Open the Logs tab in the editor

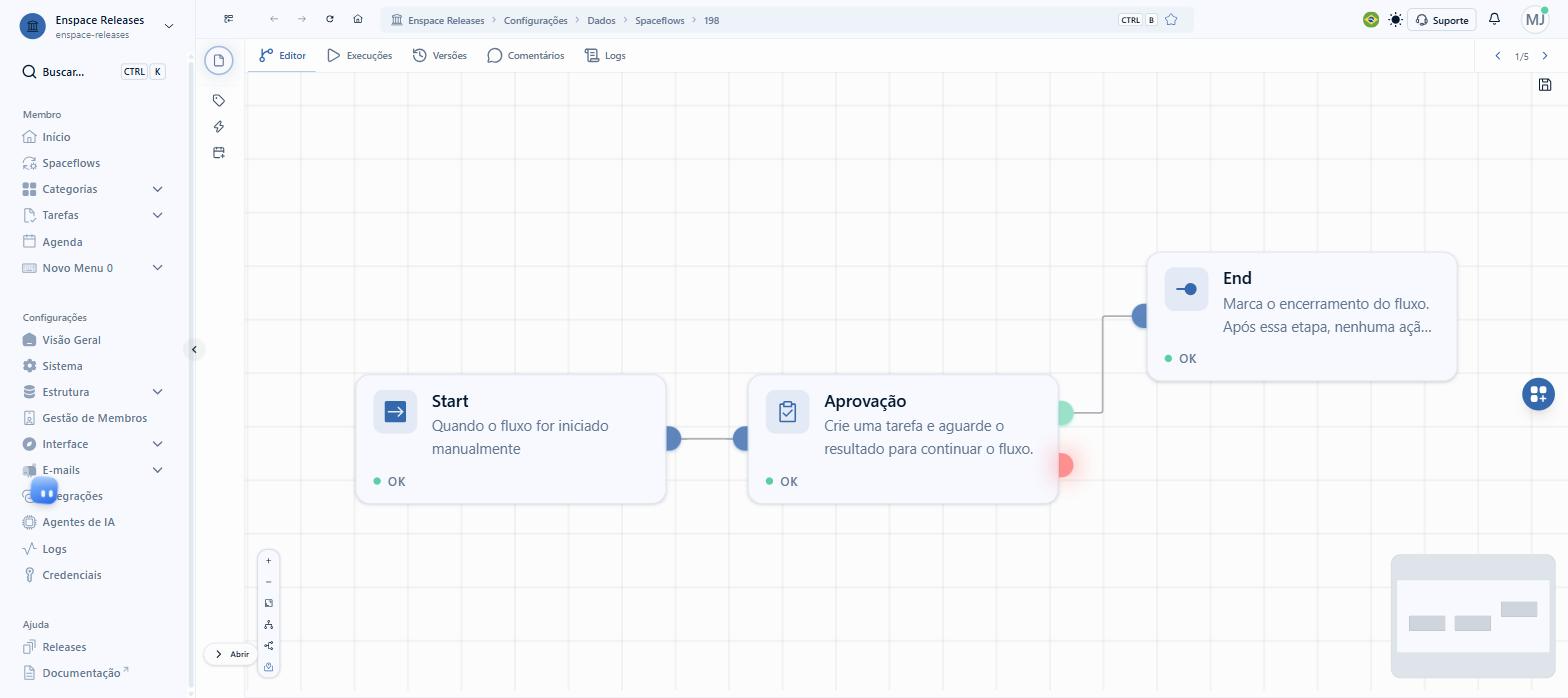(x=605, y=55)
